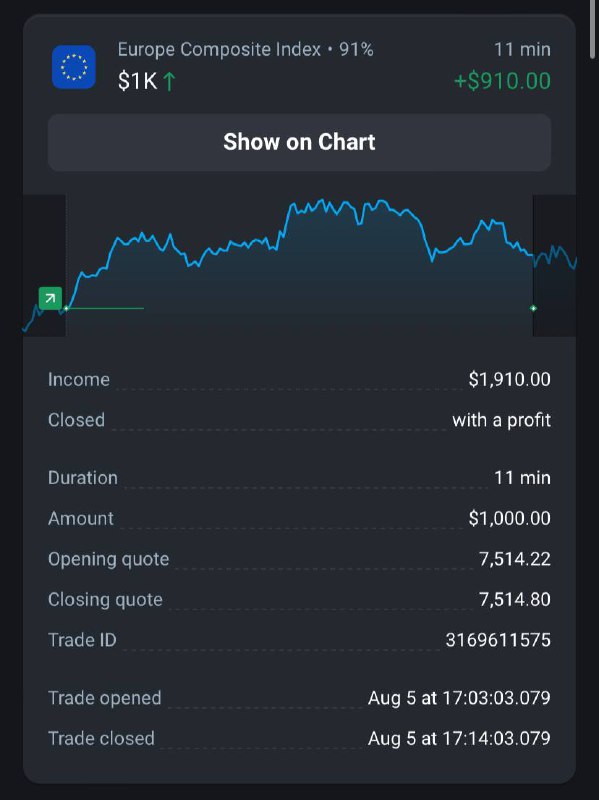Click the Trade opened timestamp

pyautogui.click(x=459, y=698)
